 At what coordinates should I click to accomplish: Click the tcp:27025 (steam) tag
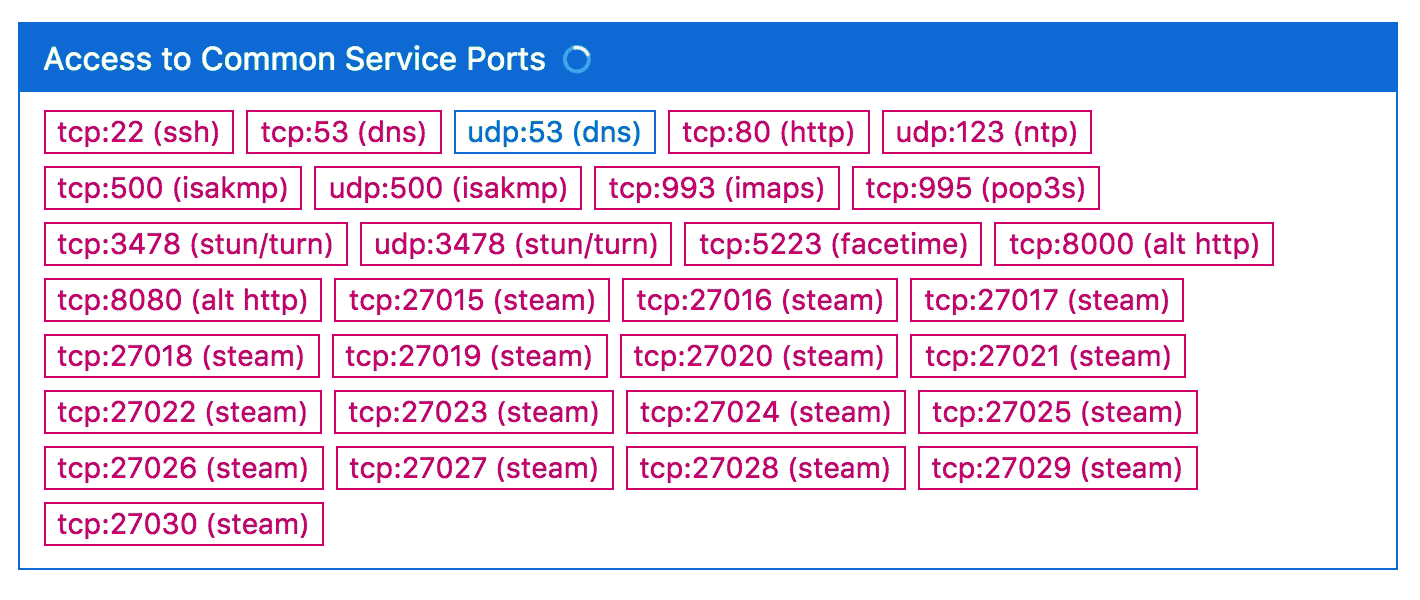pos(1058,412)
